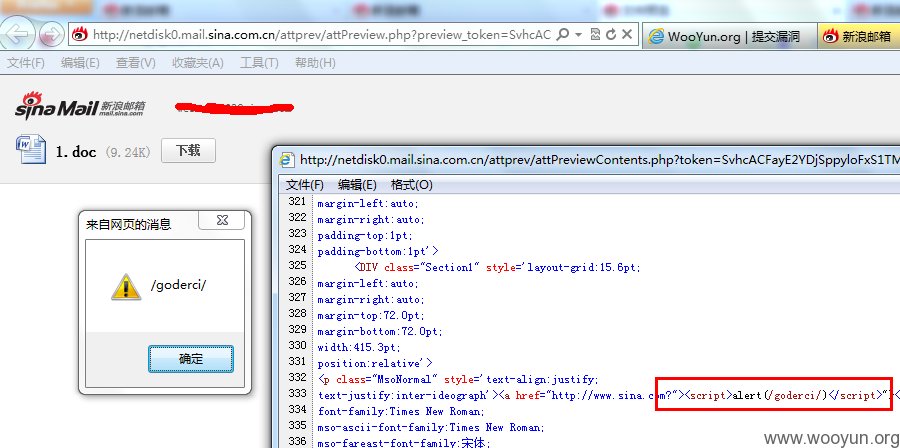This screenshot has height=448, width=900.
Task: Confirm the alert with 确定
Action: click(x=191, y=359)
